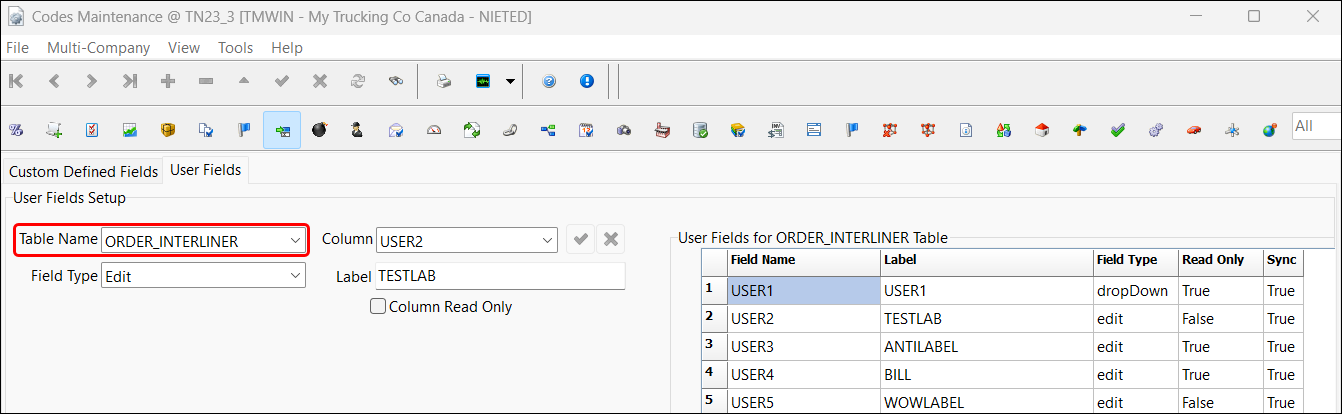Click the printer icon in toolbar

pyautogui.click(x=443, y=81)
